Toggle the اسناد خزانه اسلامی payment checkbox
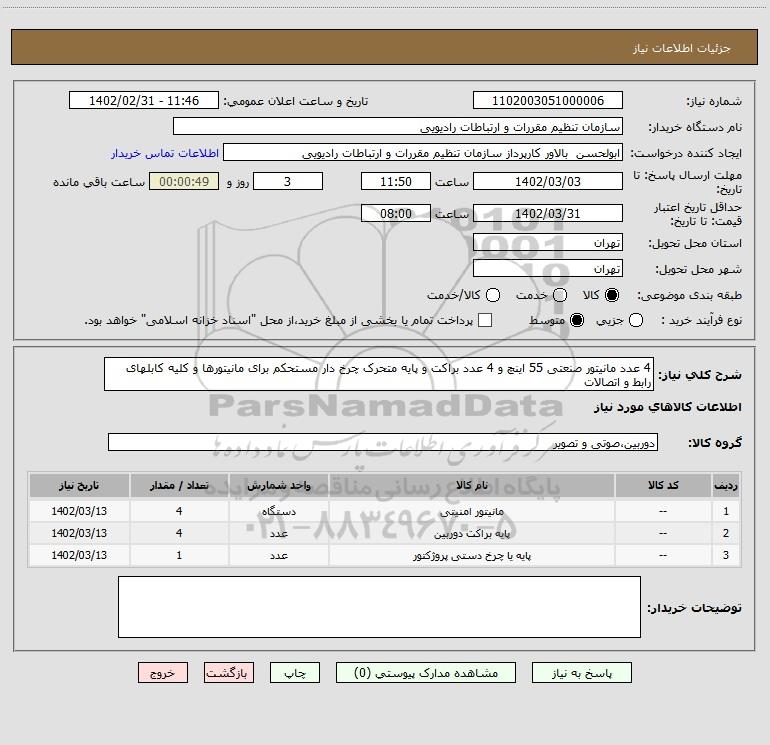This screenshot has height=745, width=770. [485, 320]
